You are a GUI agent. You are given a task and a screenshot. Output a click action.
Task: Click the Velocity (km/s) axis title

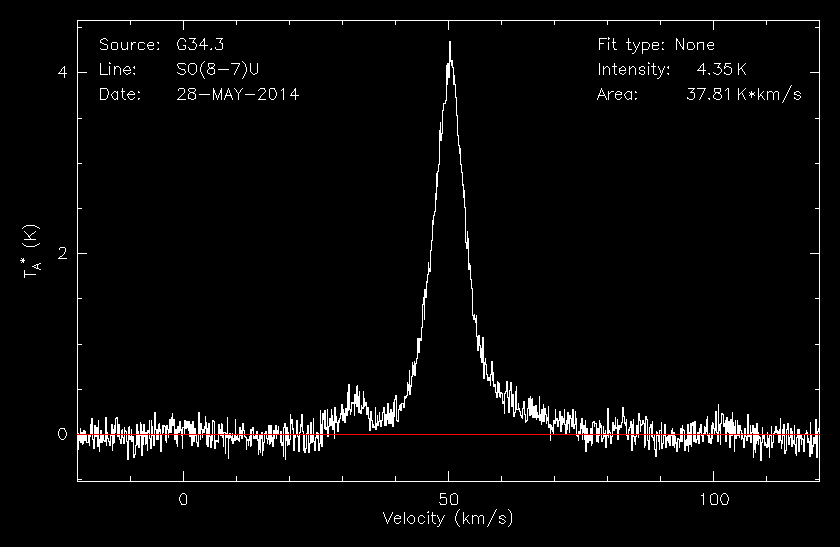(x=448, y=518)
